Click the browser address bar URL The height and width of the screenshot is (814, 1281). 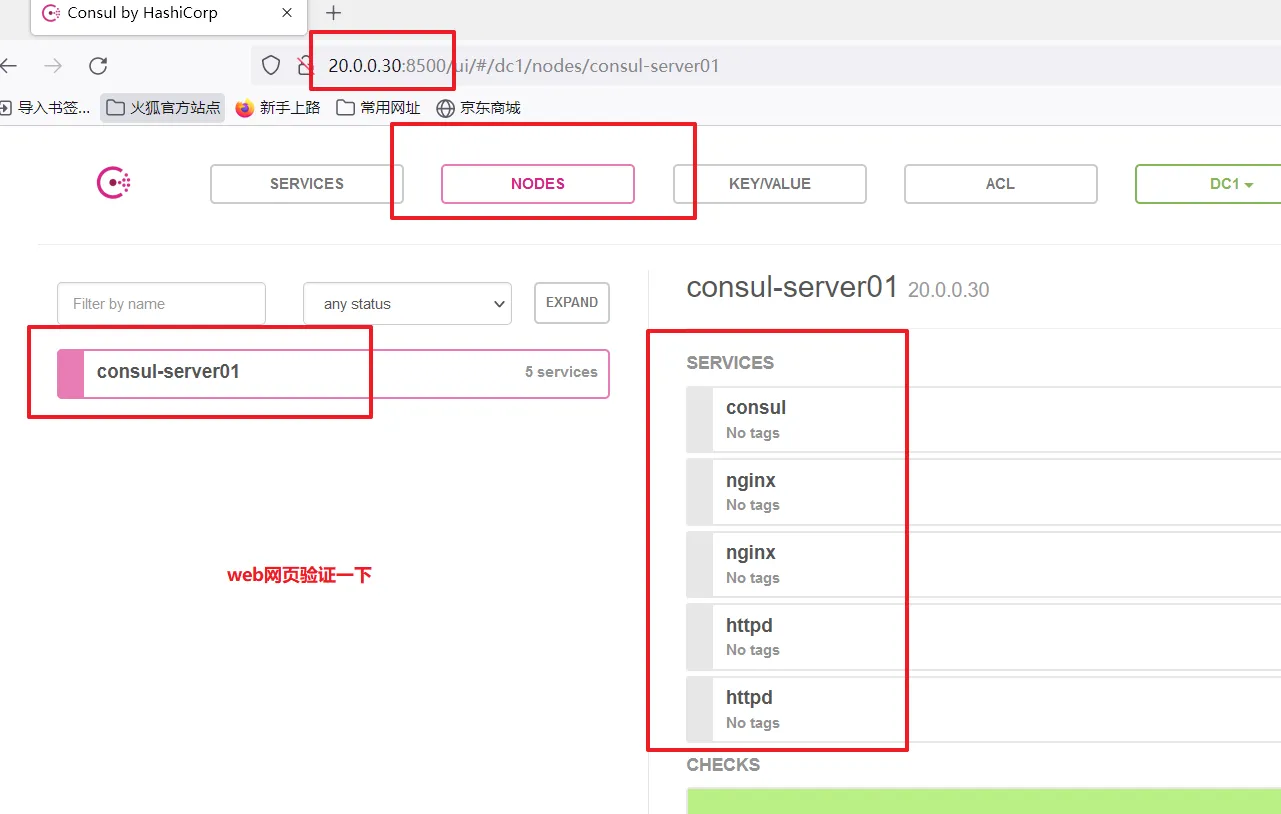click(x=524, y=66)
